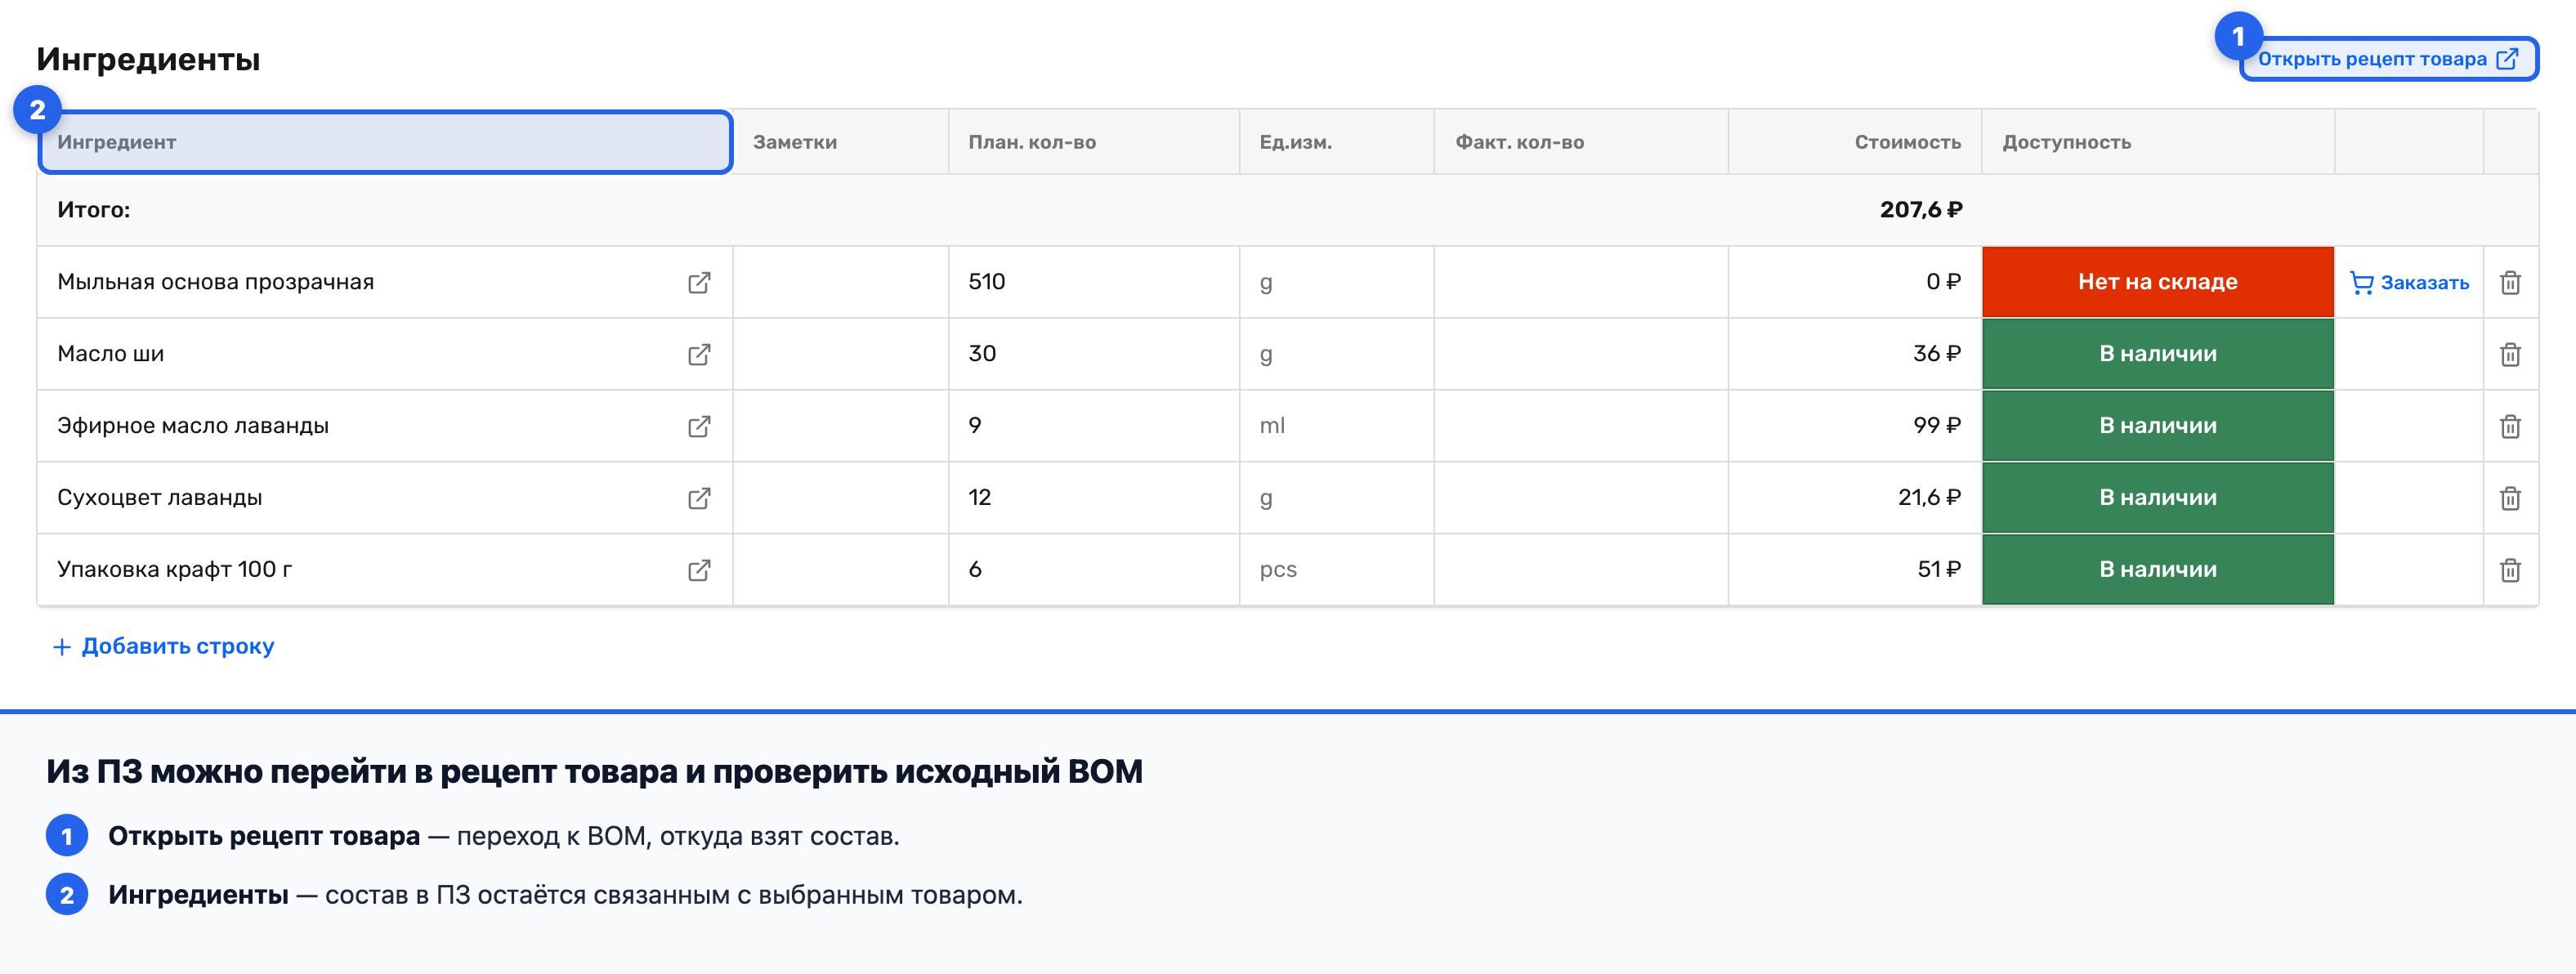Select the Масло ши ingredient name
The width and height of the screenshot is (2576, 974).
(110, 354)
